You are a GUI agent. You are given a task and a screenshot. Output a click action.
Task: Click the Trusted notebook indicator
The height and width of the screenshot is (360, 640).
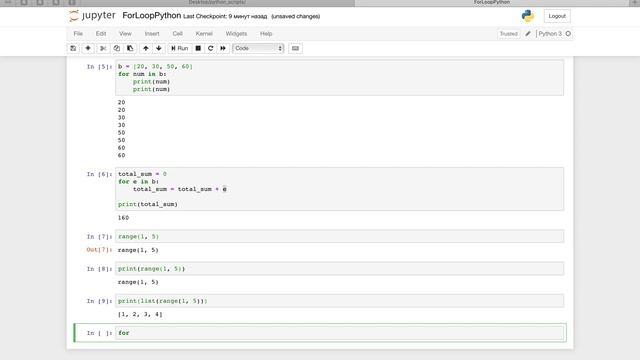(509, 34)
